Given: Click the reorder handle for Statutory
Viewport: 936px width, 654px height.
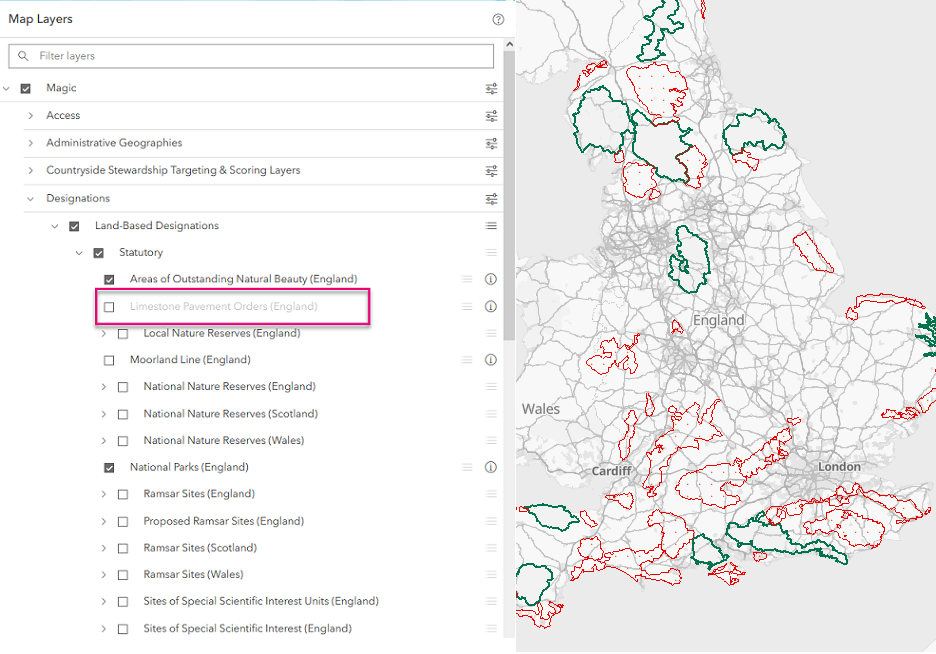Looking at the screenshot, I should [491, 252].
